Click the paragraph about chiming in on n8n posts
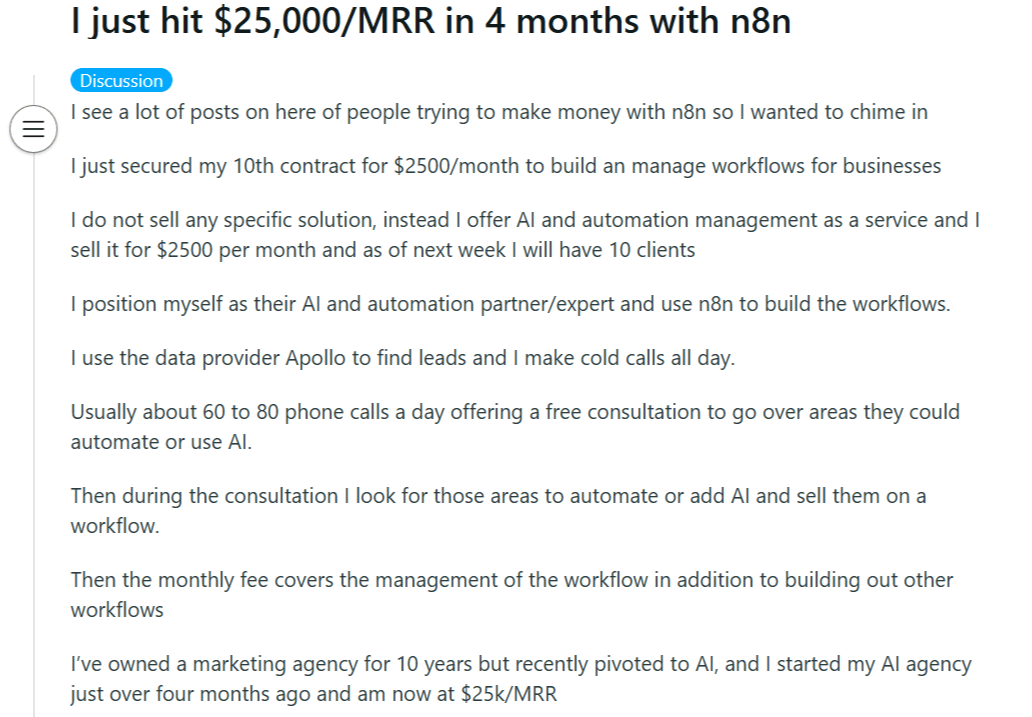Screen dimensions: 1032x717 499,113
